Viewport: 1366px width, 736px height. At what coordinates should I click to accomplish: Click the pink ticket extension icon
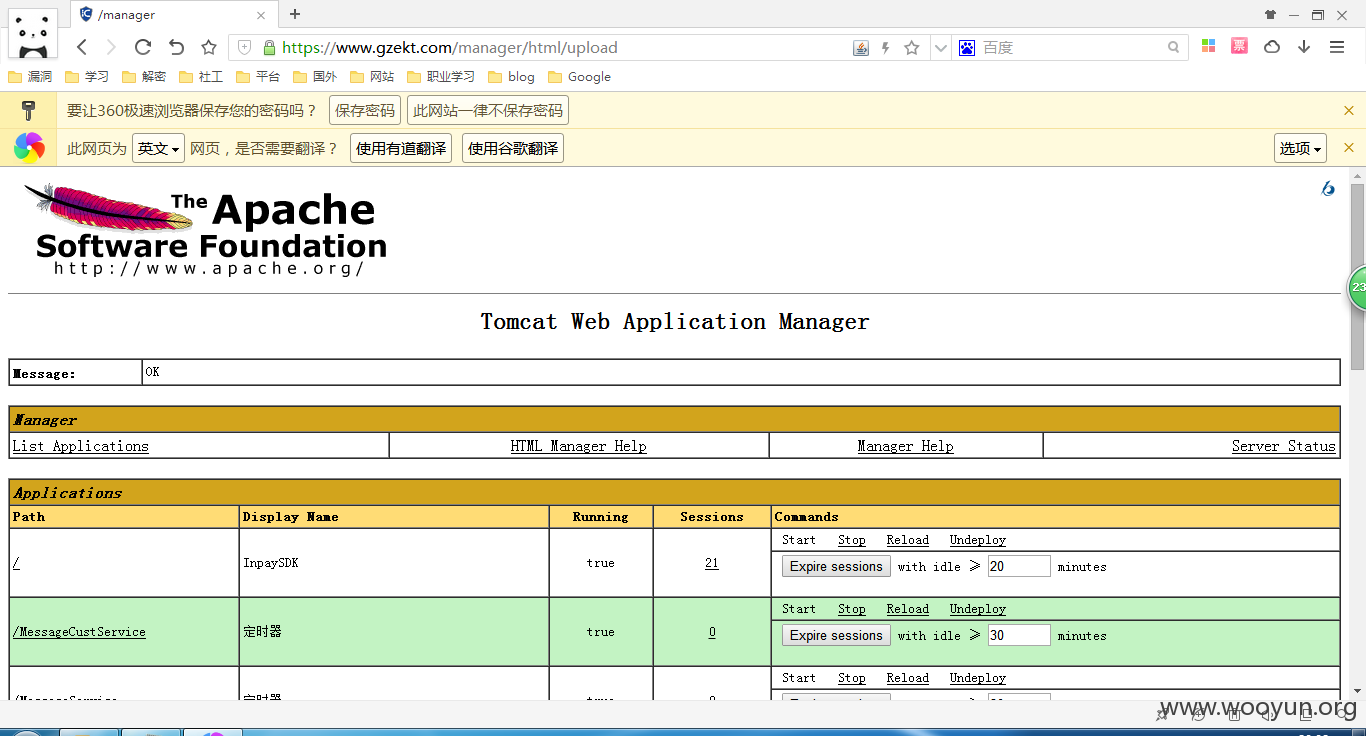(x=1239, y=46)
